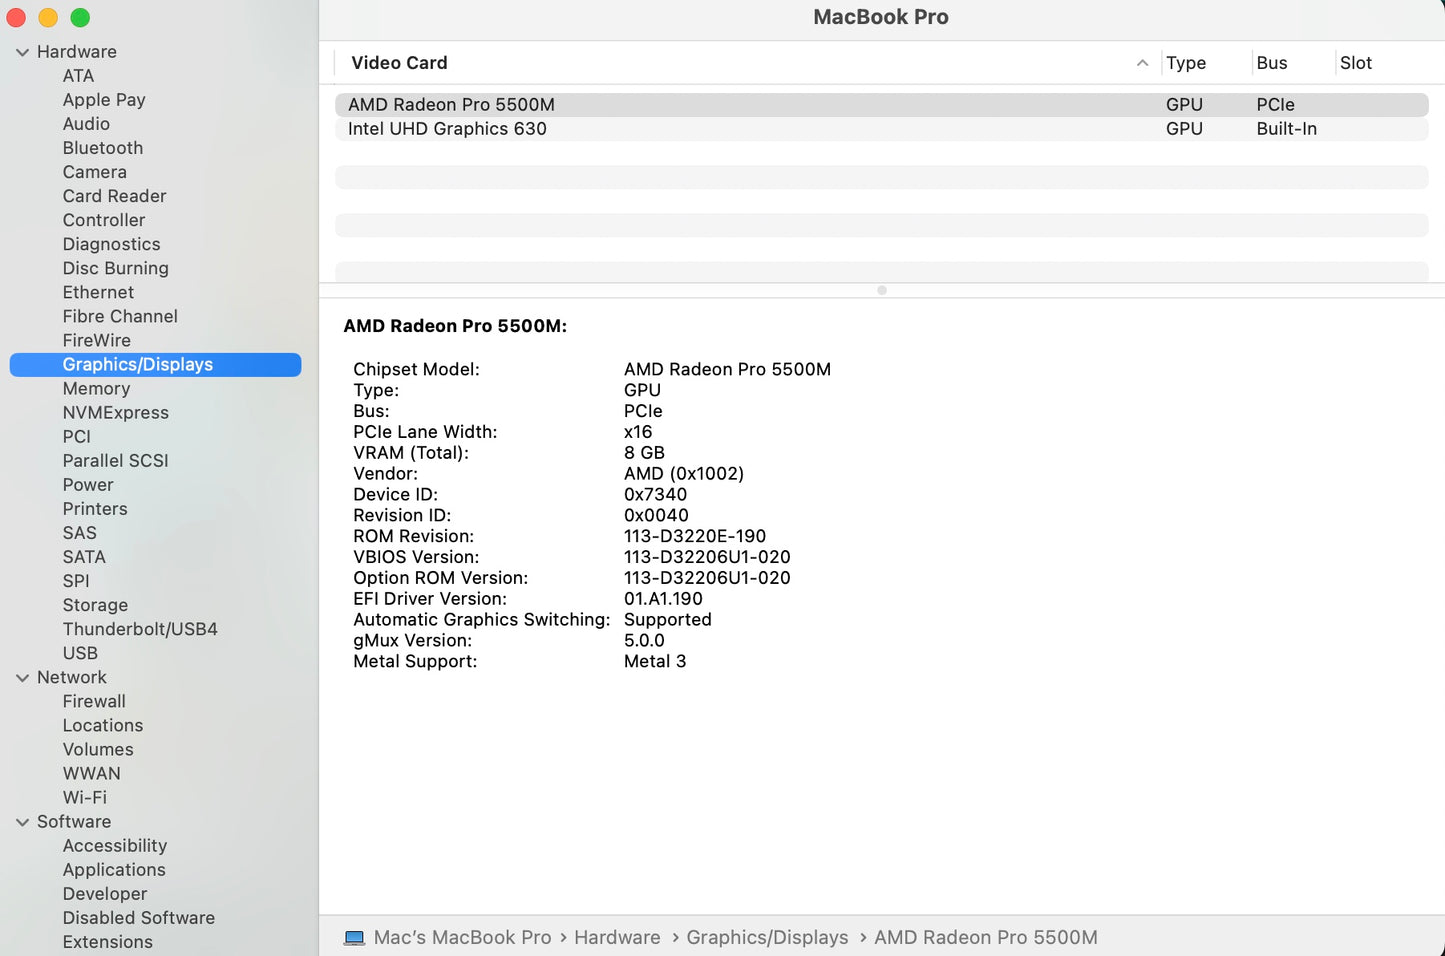Click Mac's MacBook Pro in breadcrumb
The height and width of the screenshot is (956, 1445).
[463, 937]
